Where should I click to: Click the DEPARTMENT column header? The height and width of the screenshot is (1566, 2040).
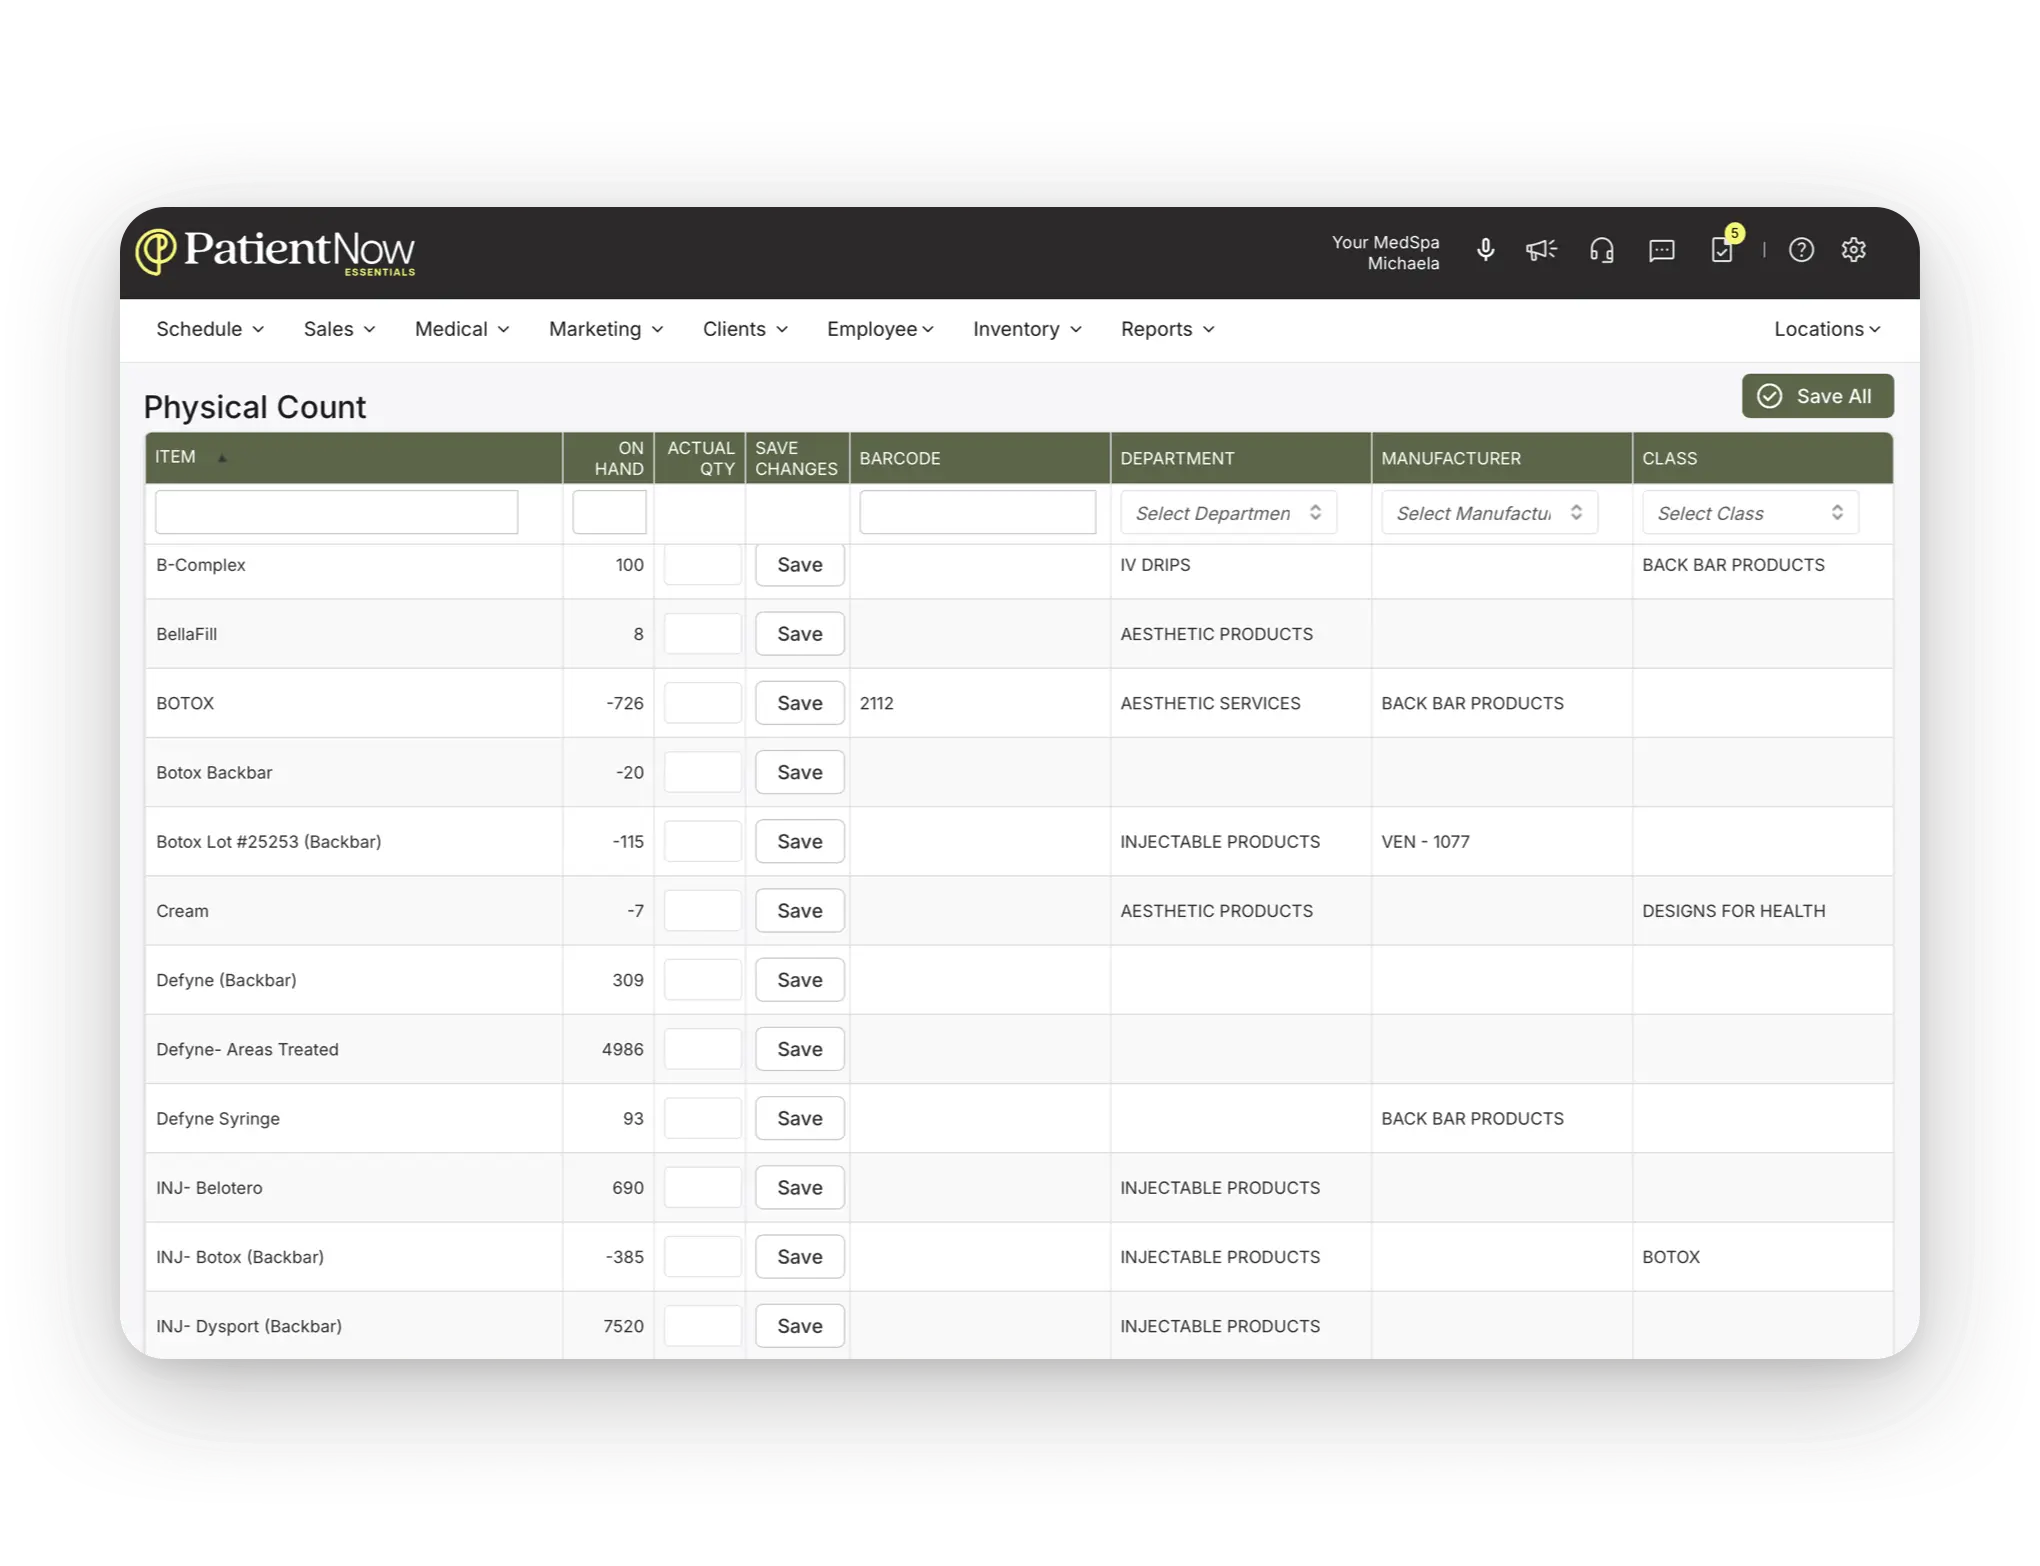(x=1241, y=458)
